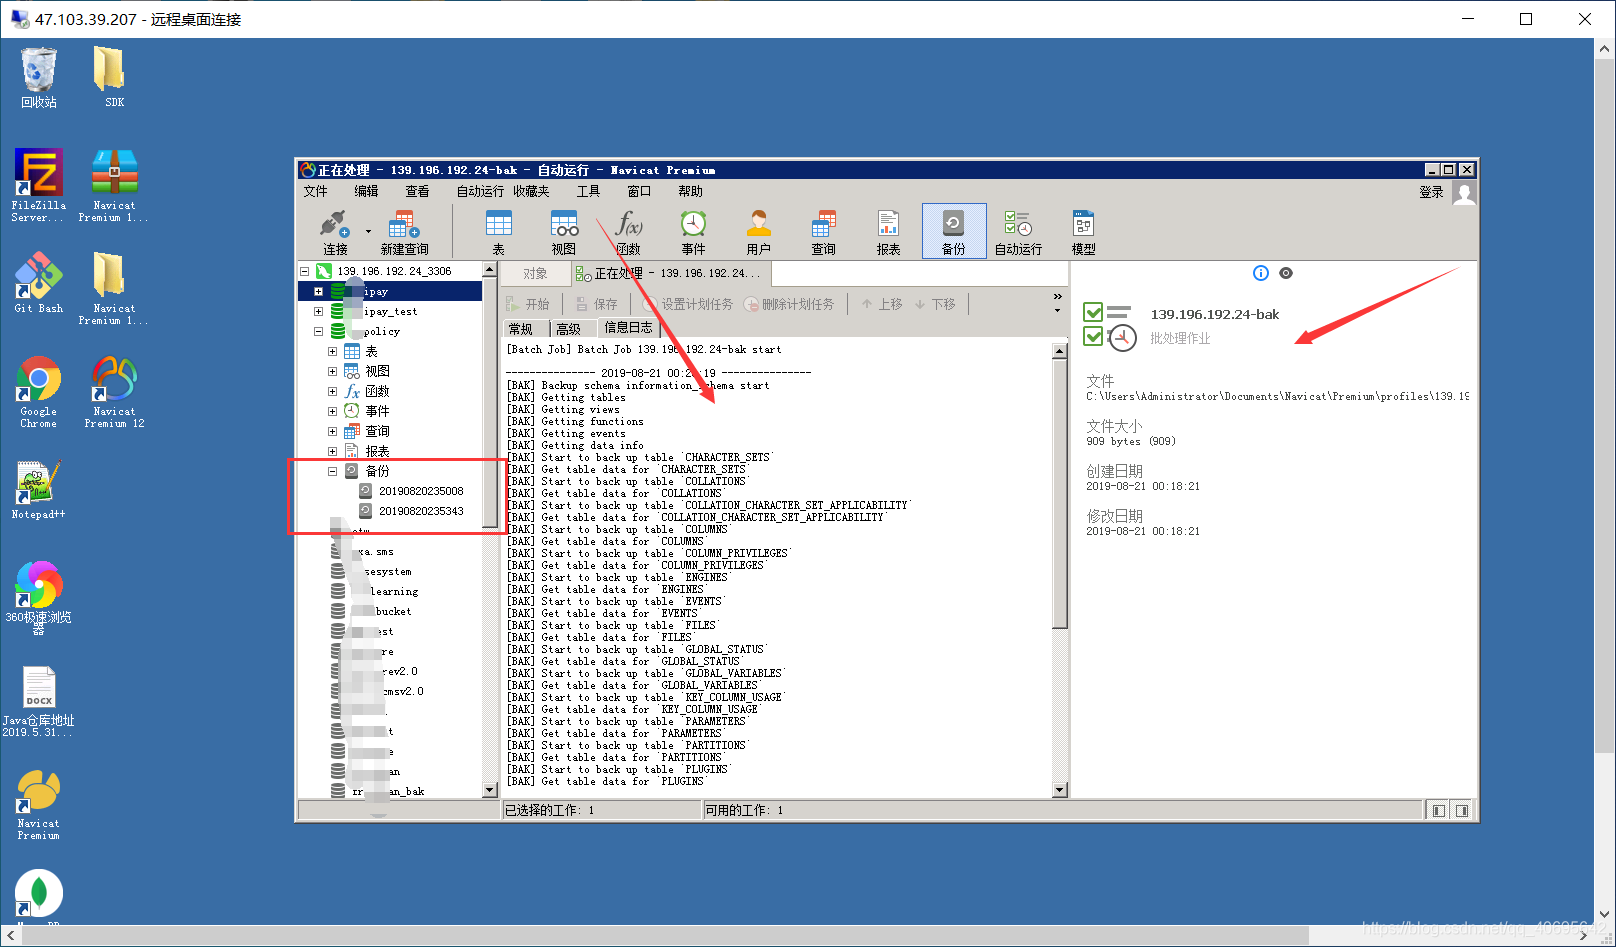The image size is (1616, 947).
Task: Toggle the blue info view in the right pane
Action: (1260, 273)
